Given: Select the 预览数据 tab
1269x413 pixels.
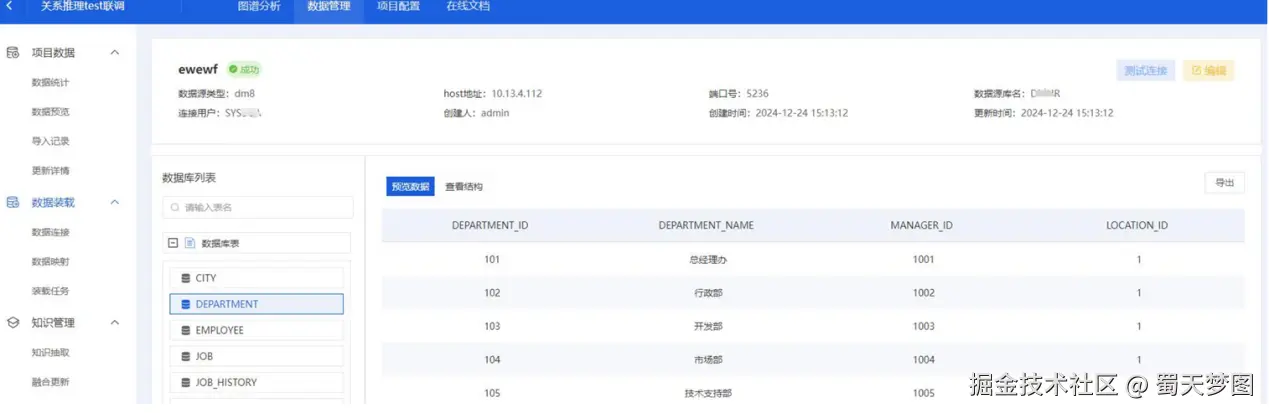Looking at the screenshot, I should [x=410, y=186].
